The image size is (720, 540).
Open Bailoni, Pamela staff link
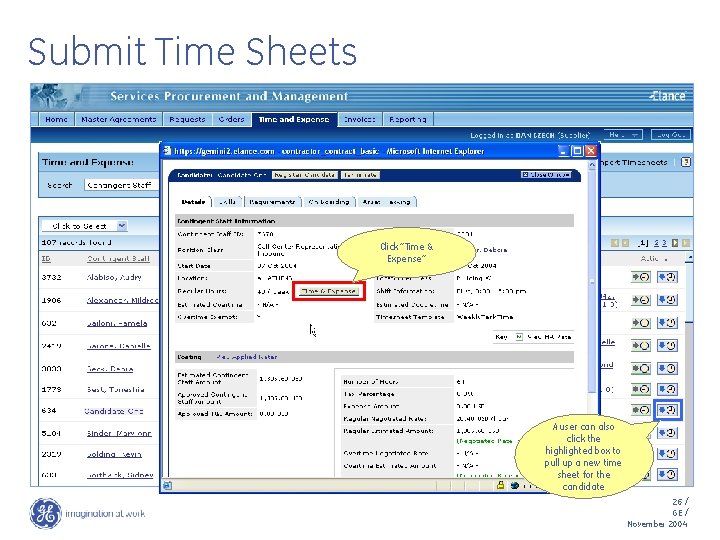pyautogui.click(x=117, y=323)
